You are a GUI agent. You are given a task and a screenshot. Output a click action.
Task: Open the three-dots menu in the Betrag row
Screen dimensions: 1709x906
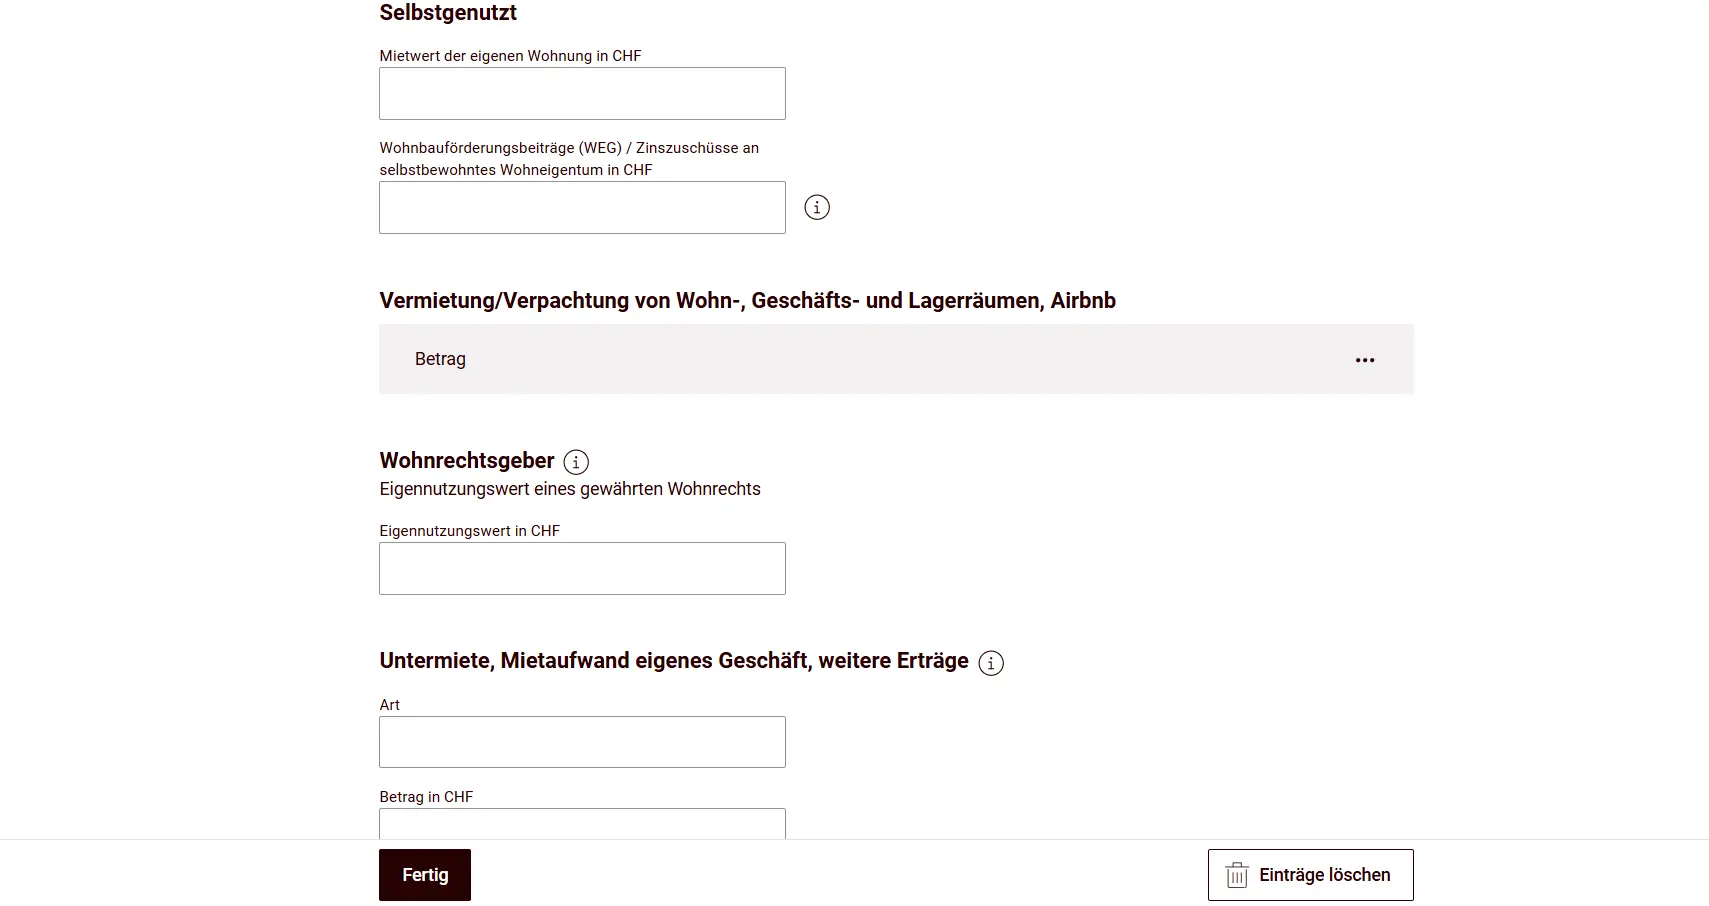click(1365, 360)
